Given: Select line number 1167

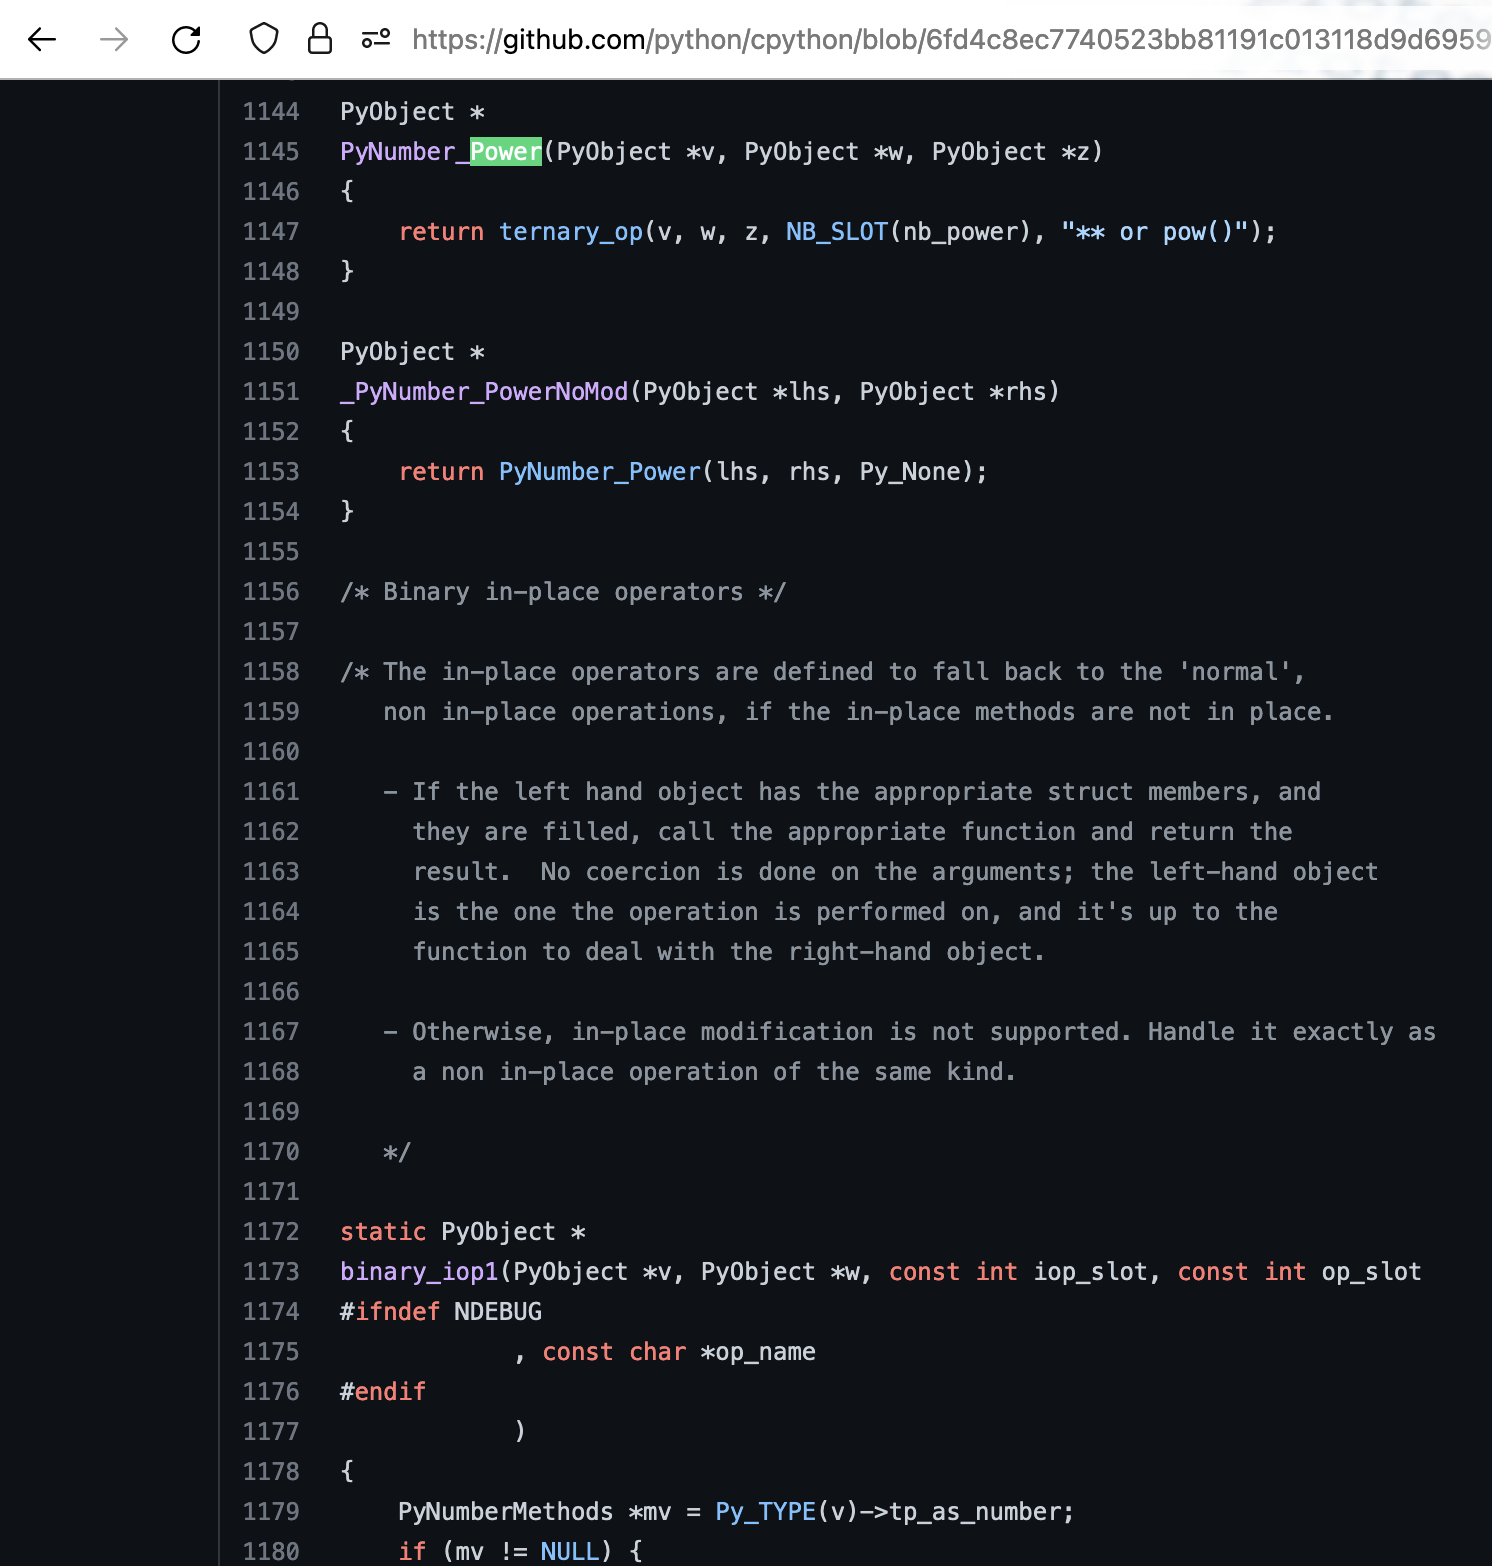Looking at the screenshot, I should pos(271,1032).
